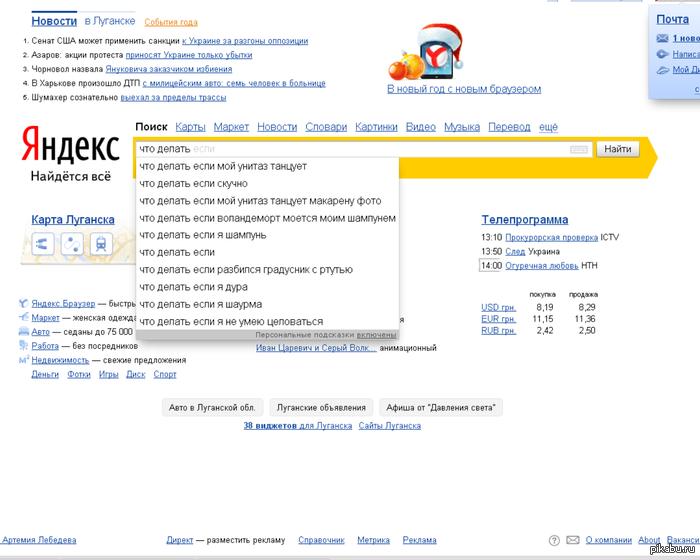Switch to the Словари tab

pyautogui.click(x=326, y=127)
